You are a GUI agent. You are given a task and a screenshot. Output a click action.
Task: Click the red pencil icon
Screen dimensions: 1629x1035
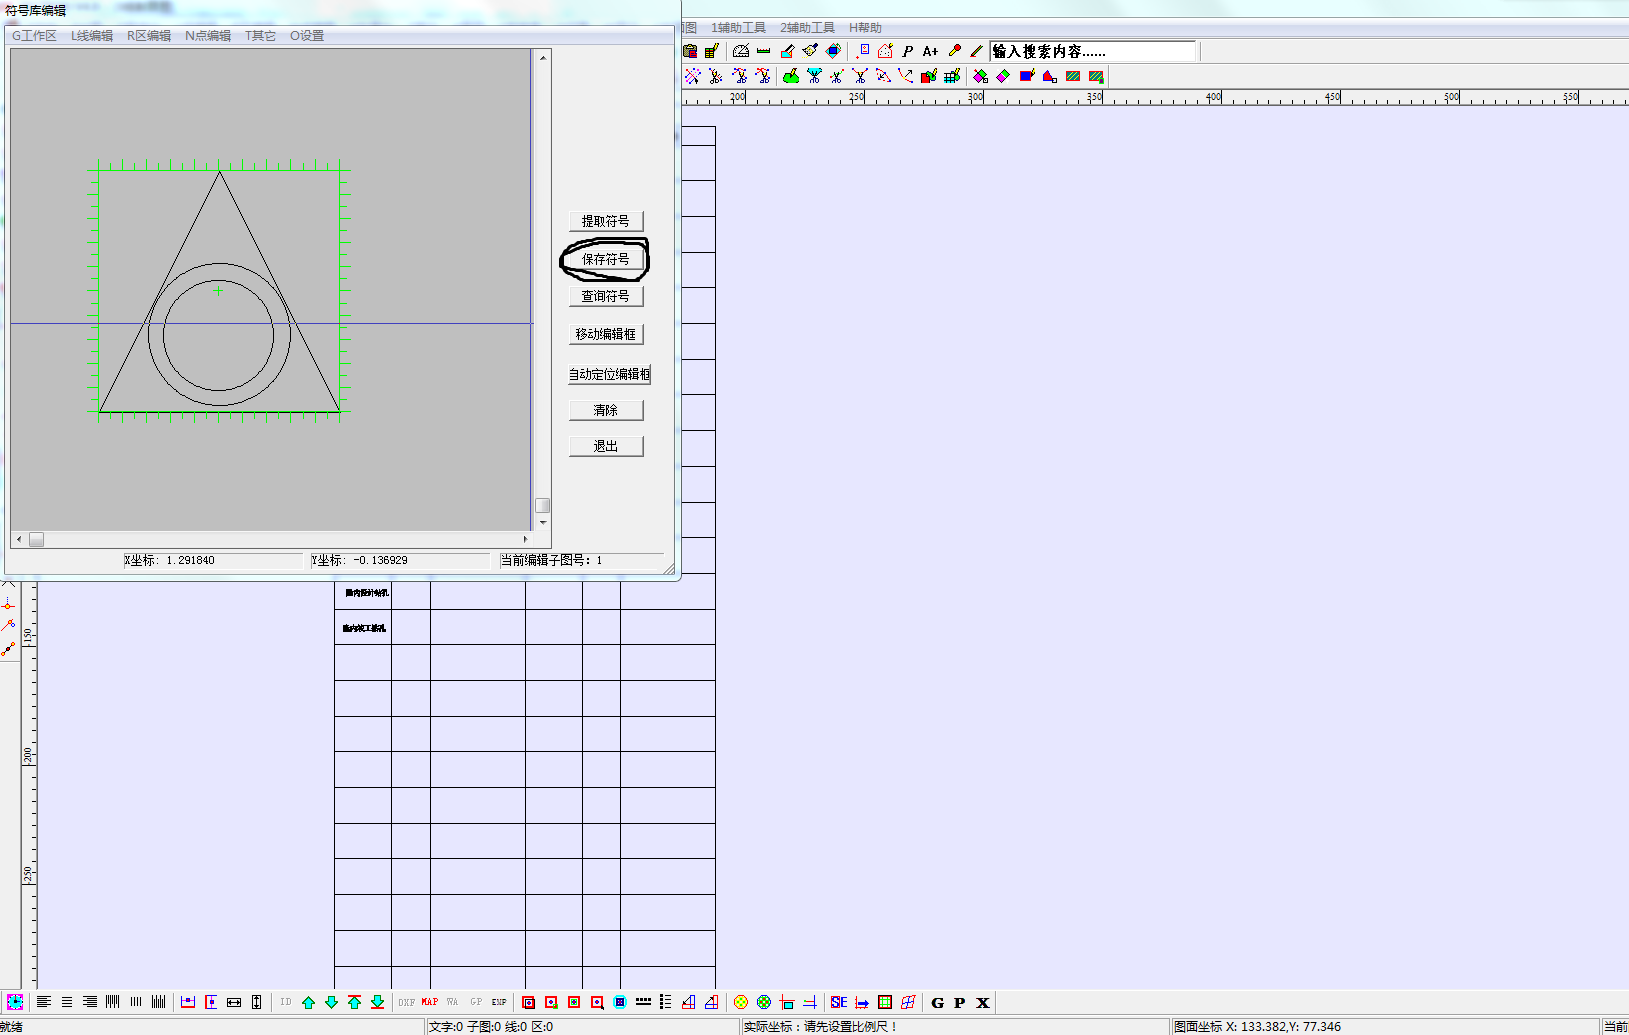(977, 51)
